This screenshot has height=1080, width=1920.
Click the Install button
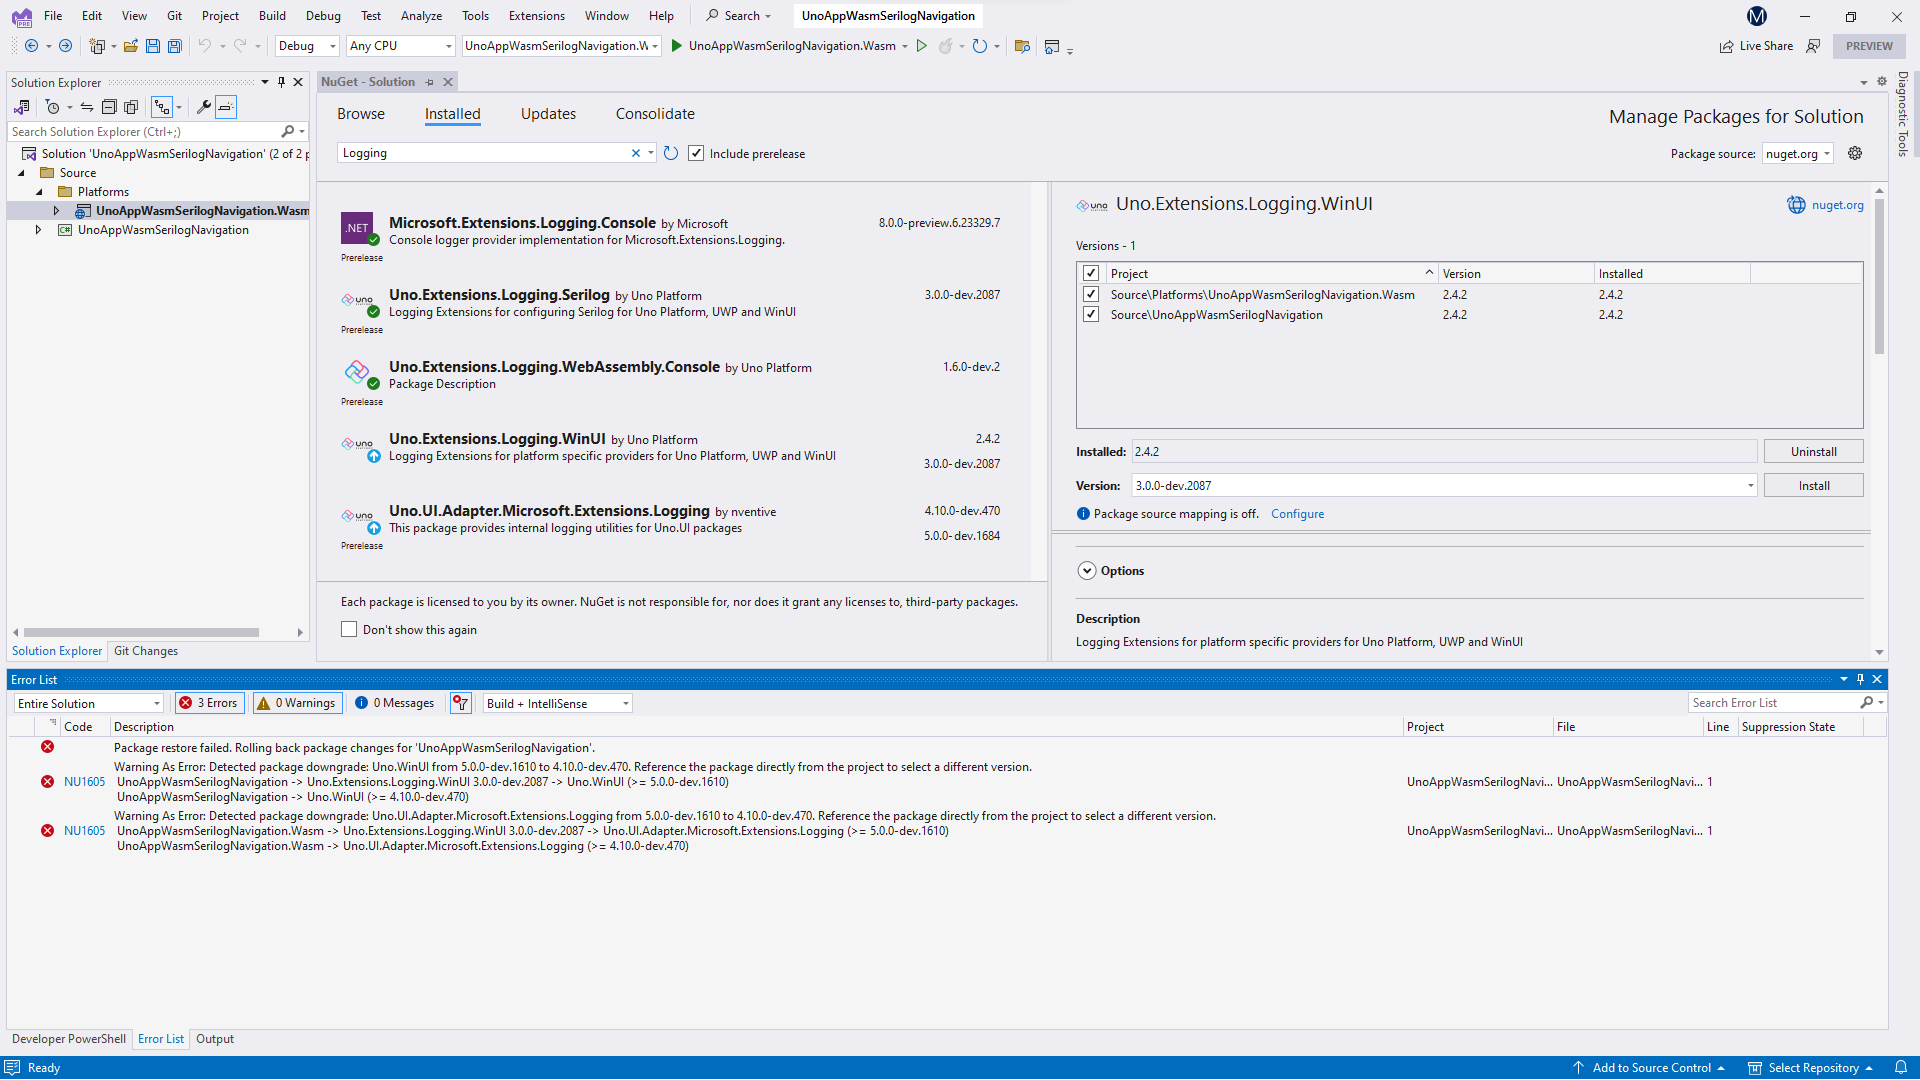(1813, 485)
